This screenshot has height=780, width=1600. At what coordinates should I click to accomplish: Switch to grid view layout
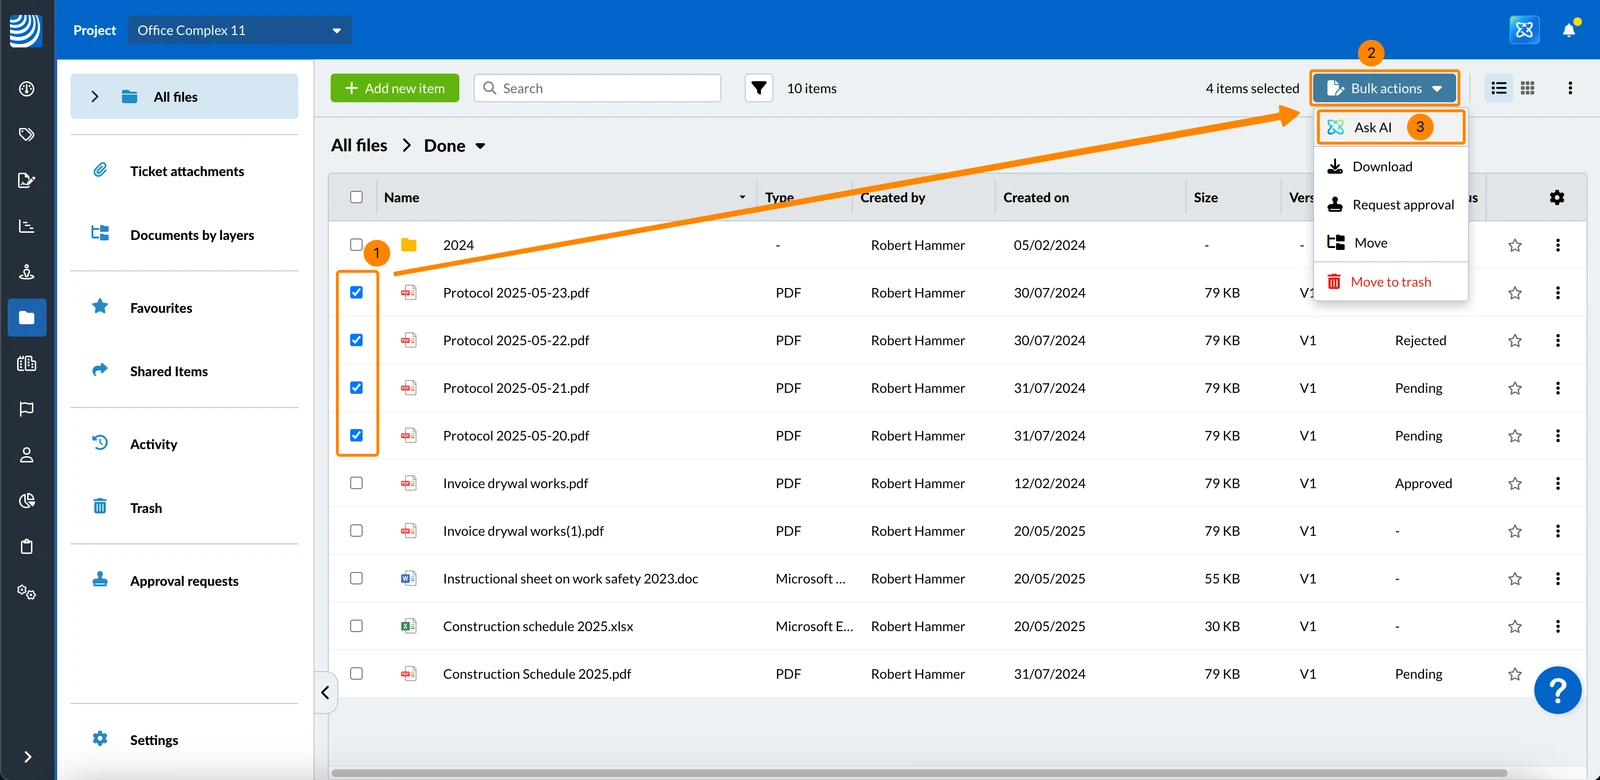point(1527,88)
